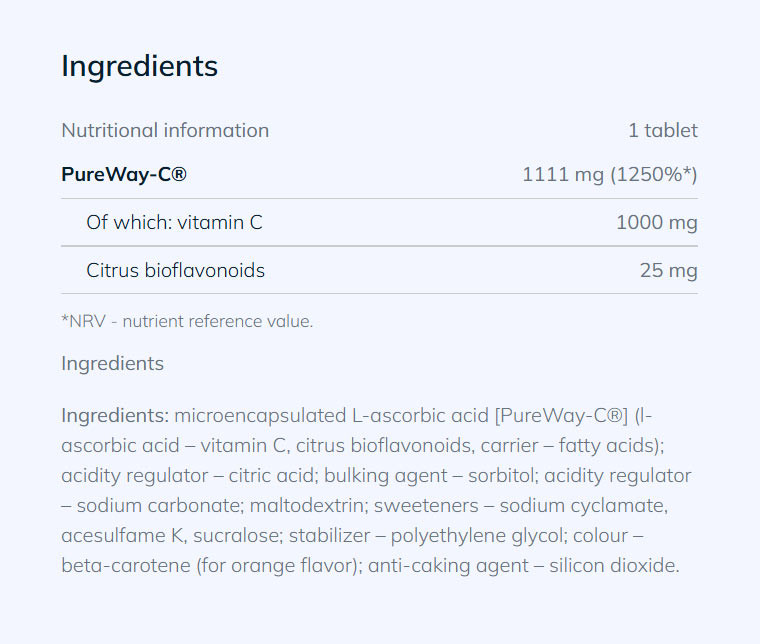Click the 1111 mg (1250%*) value

(x=609, y=175)
